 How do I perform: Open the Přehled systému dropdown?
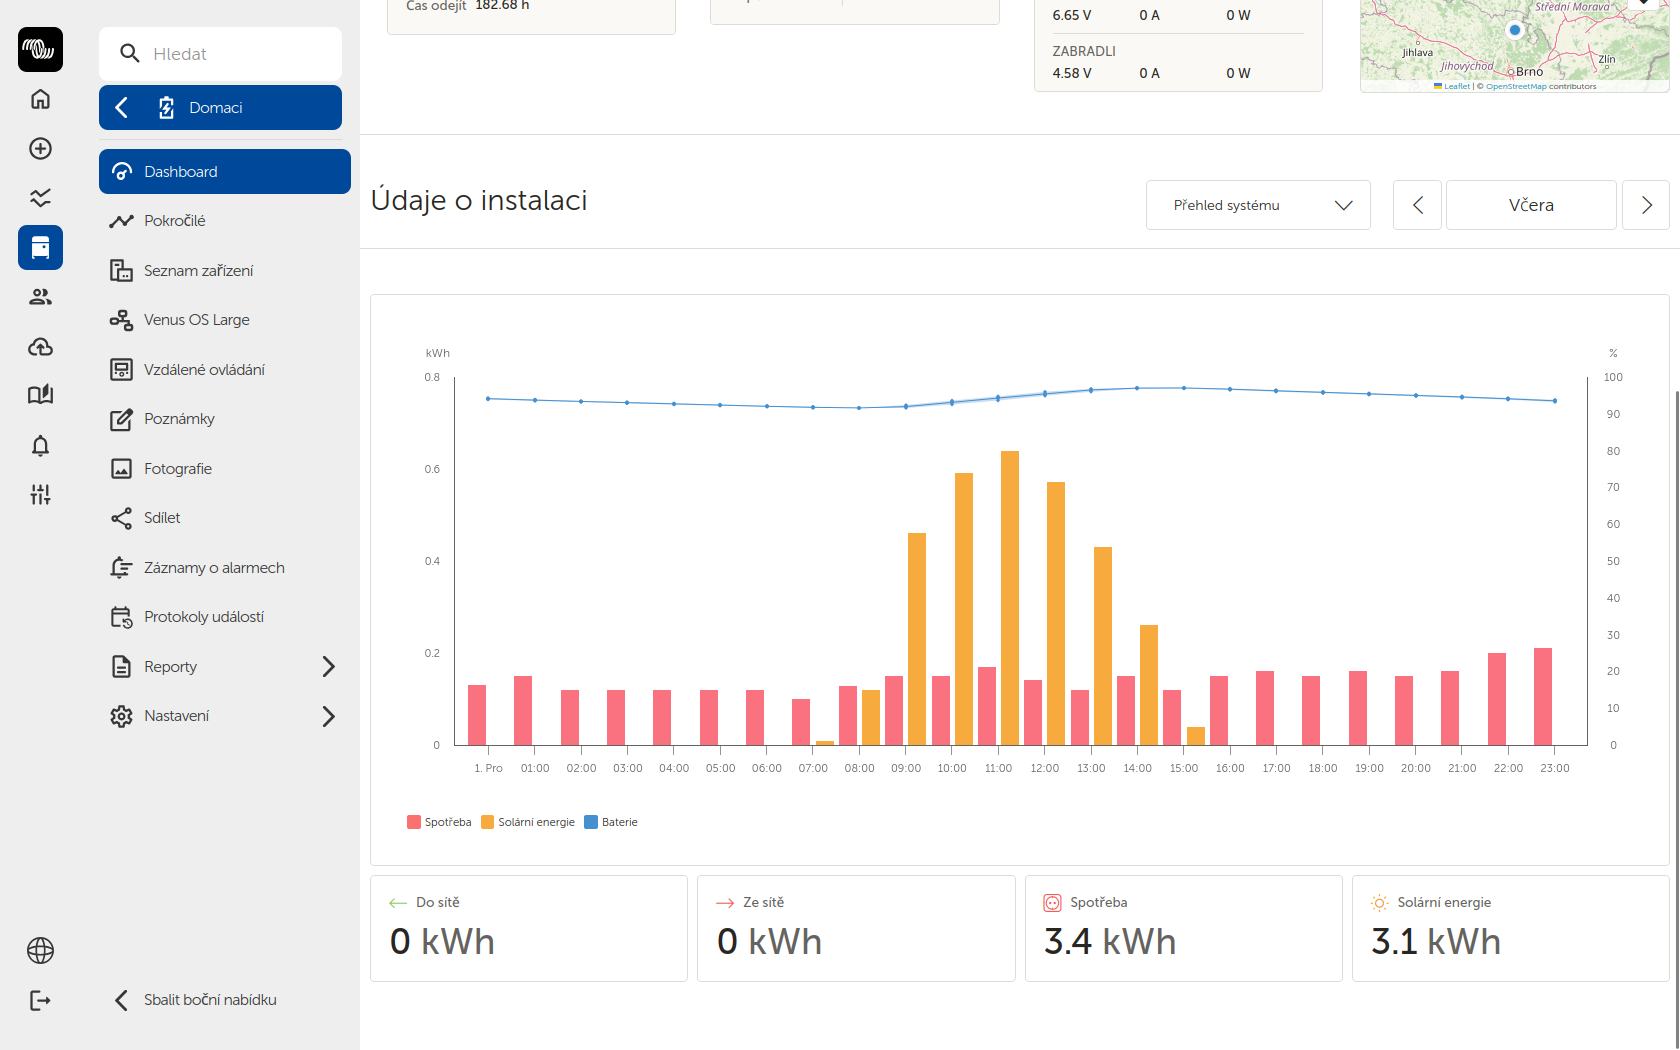(1257, 205)
